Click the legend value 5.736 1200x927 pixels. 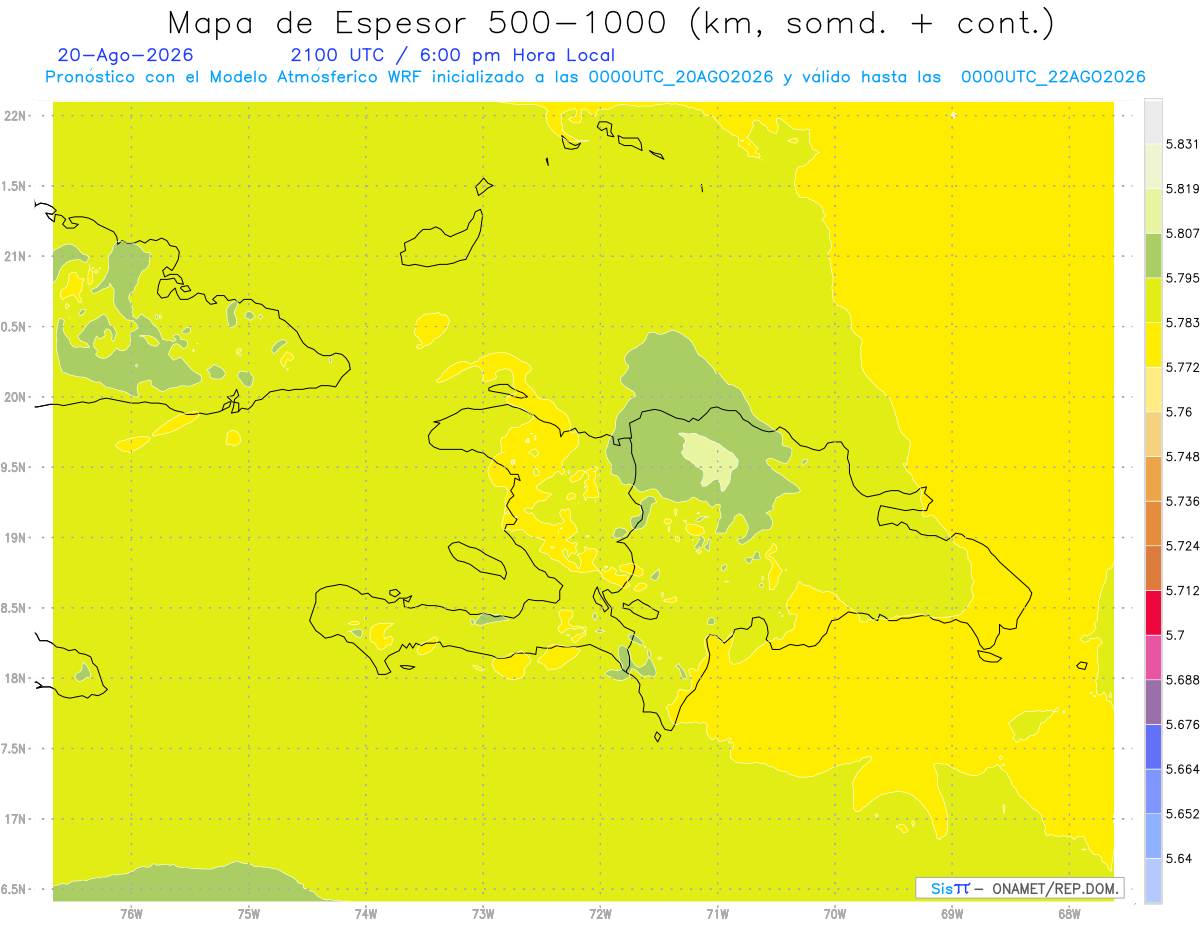[x=1183, y=501]
